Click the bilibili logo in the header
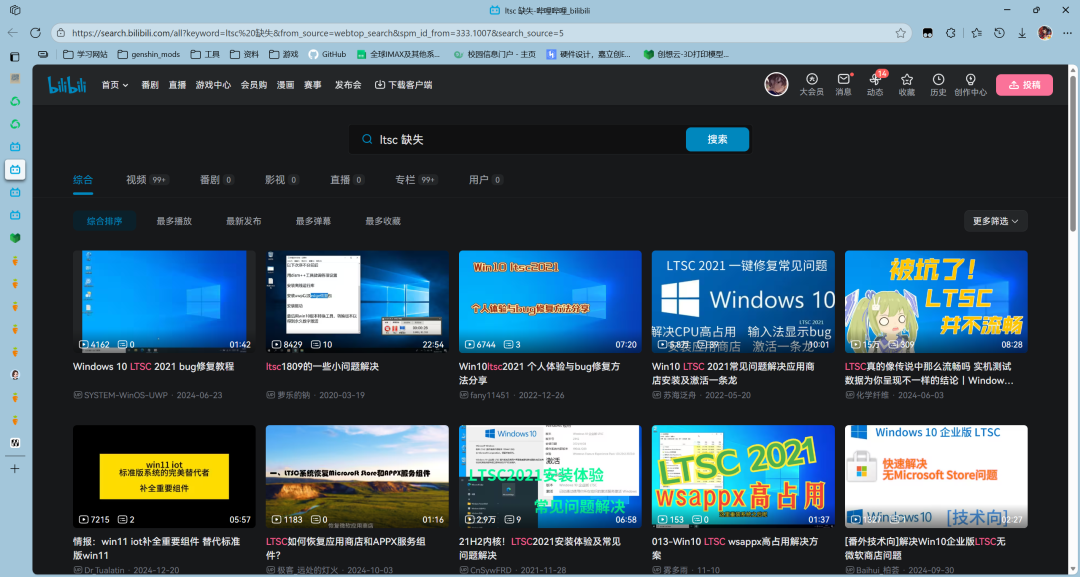 click(67, 85)
